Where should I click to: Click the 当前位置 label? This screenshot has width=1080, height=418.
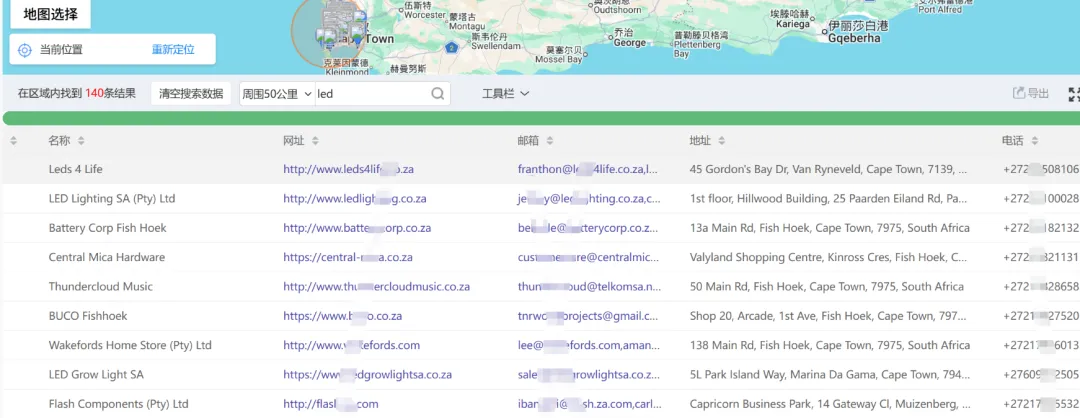pos(61,50)
